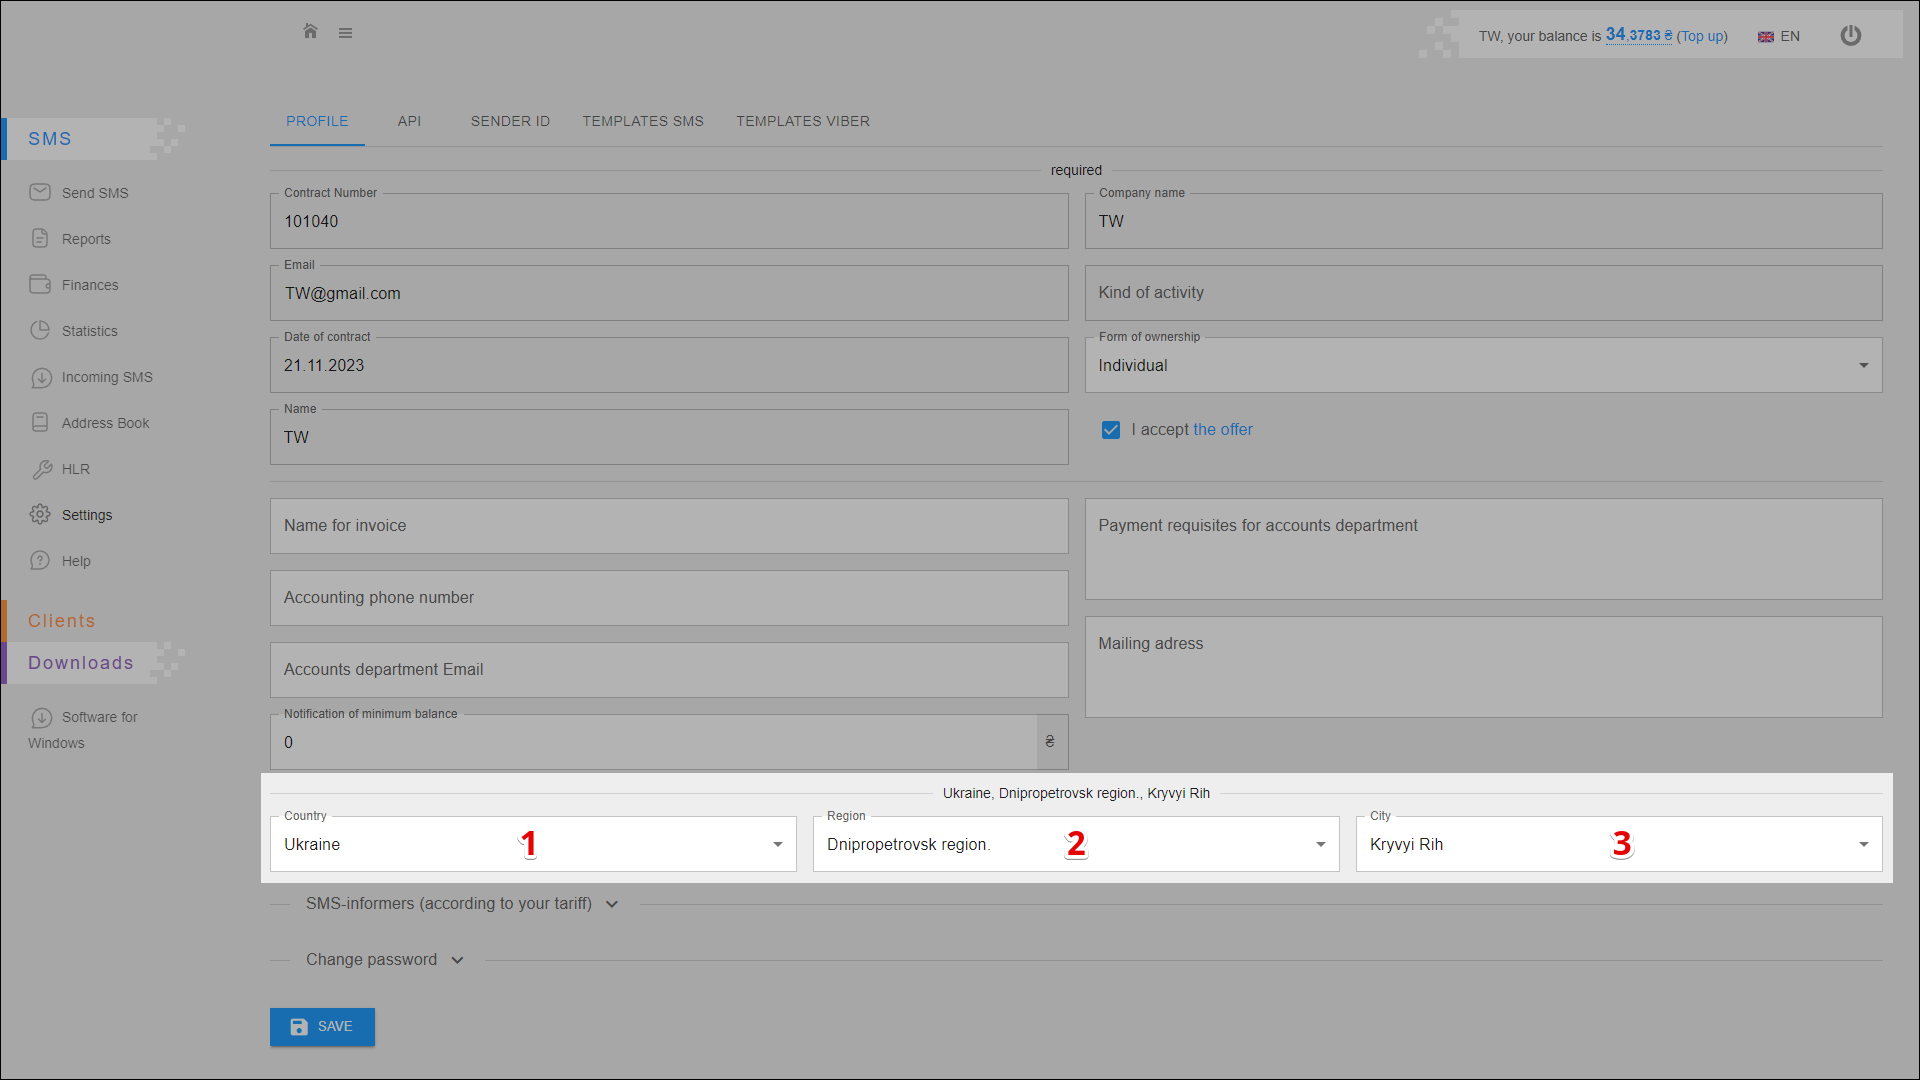Click the power logout icon

tap(1851, 36)
